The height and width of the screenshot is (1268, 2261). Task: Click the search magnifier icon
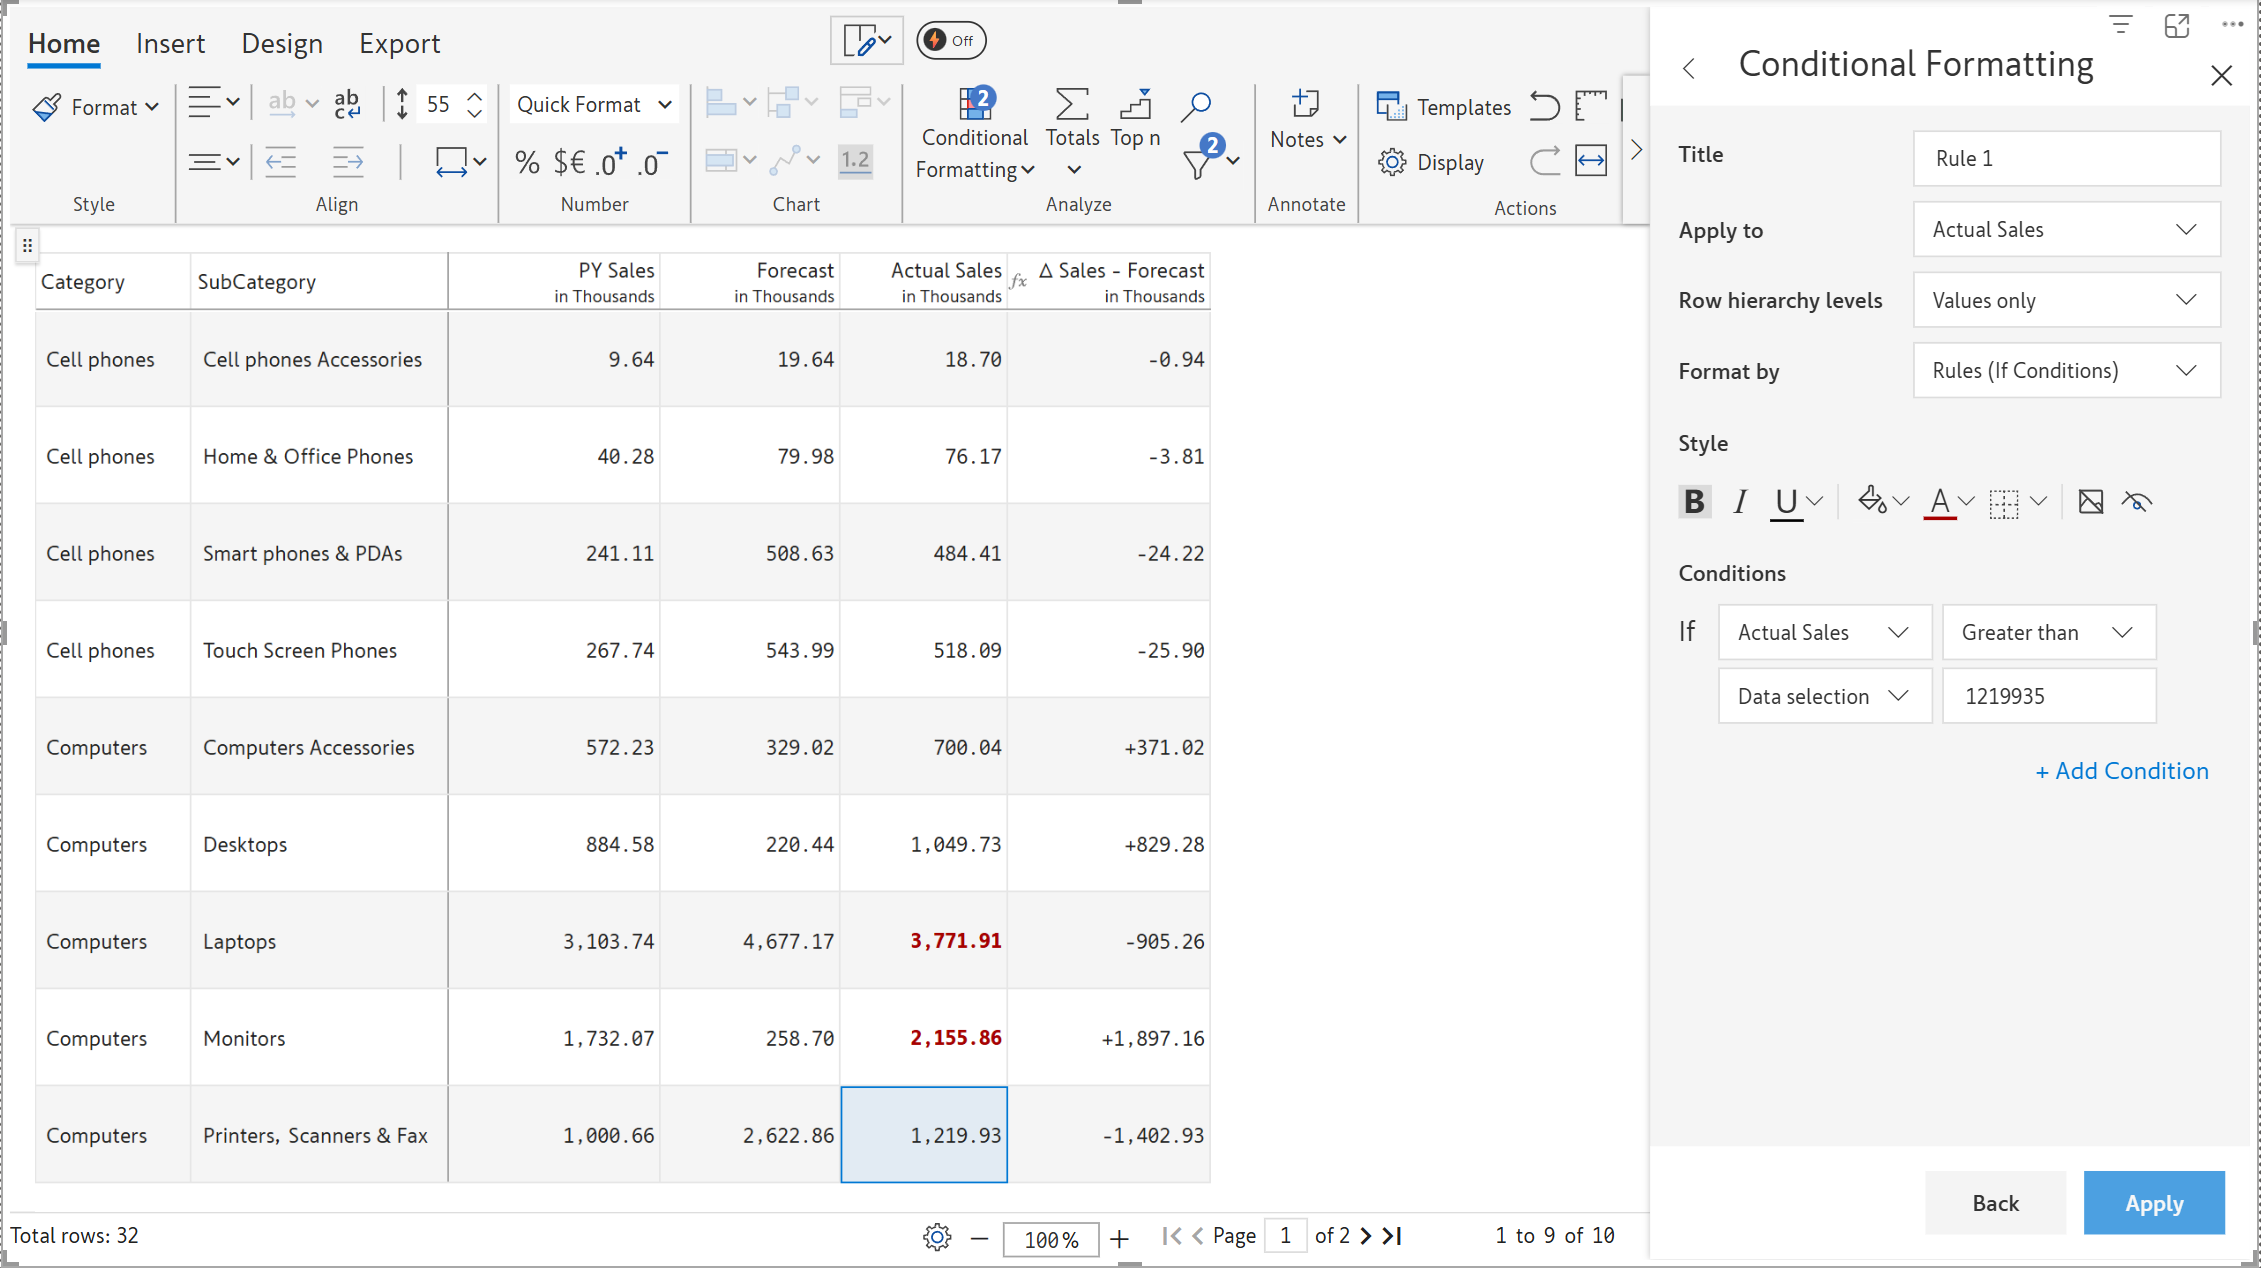(1195, 105)
